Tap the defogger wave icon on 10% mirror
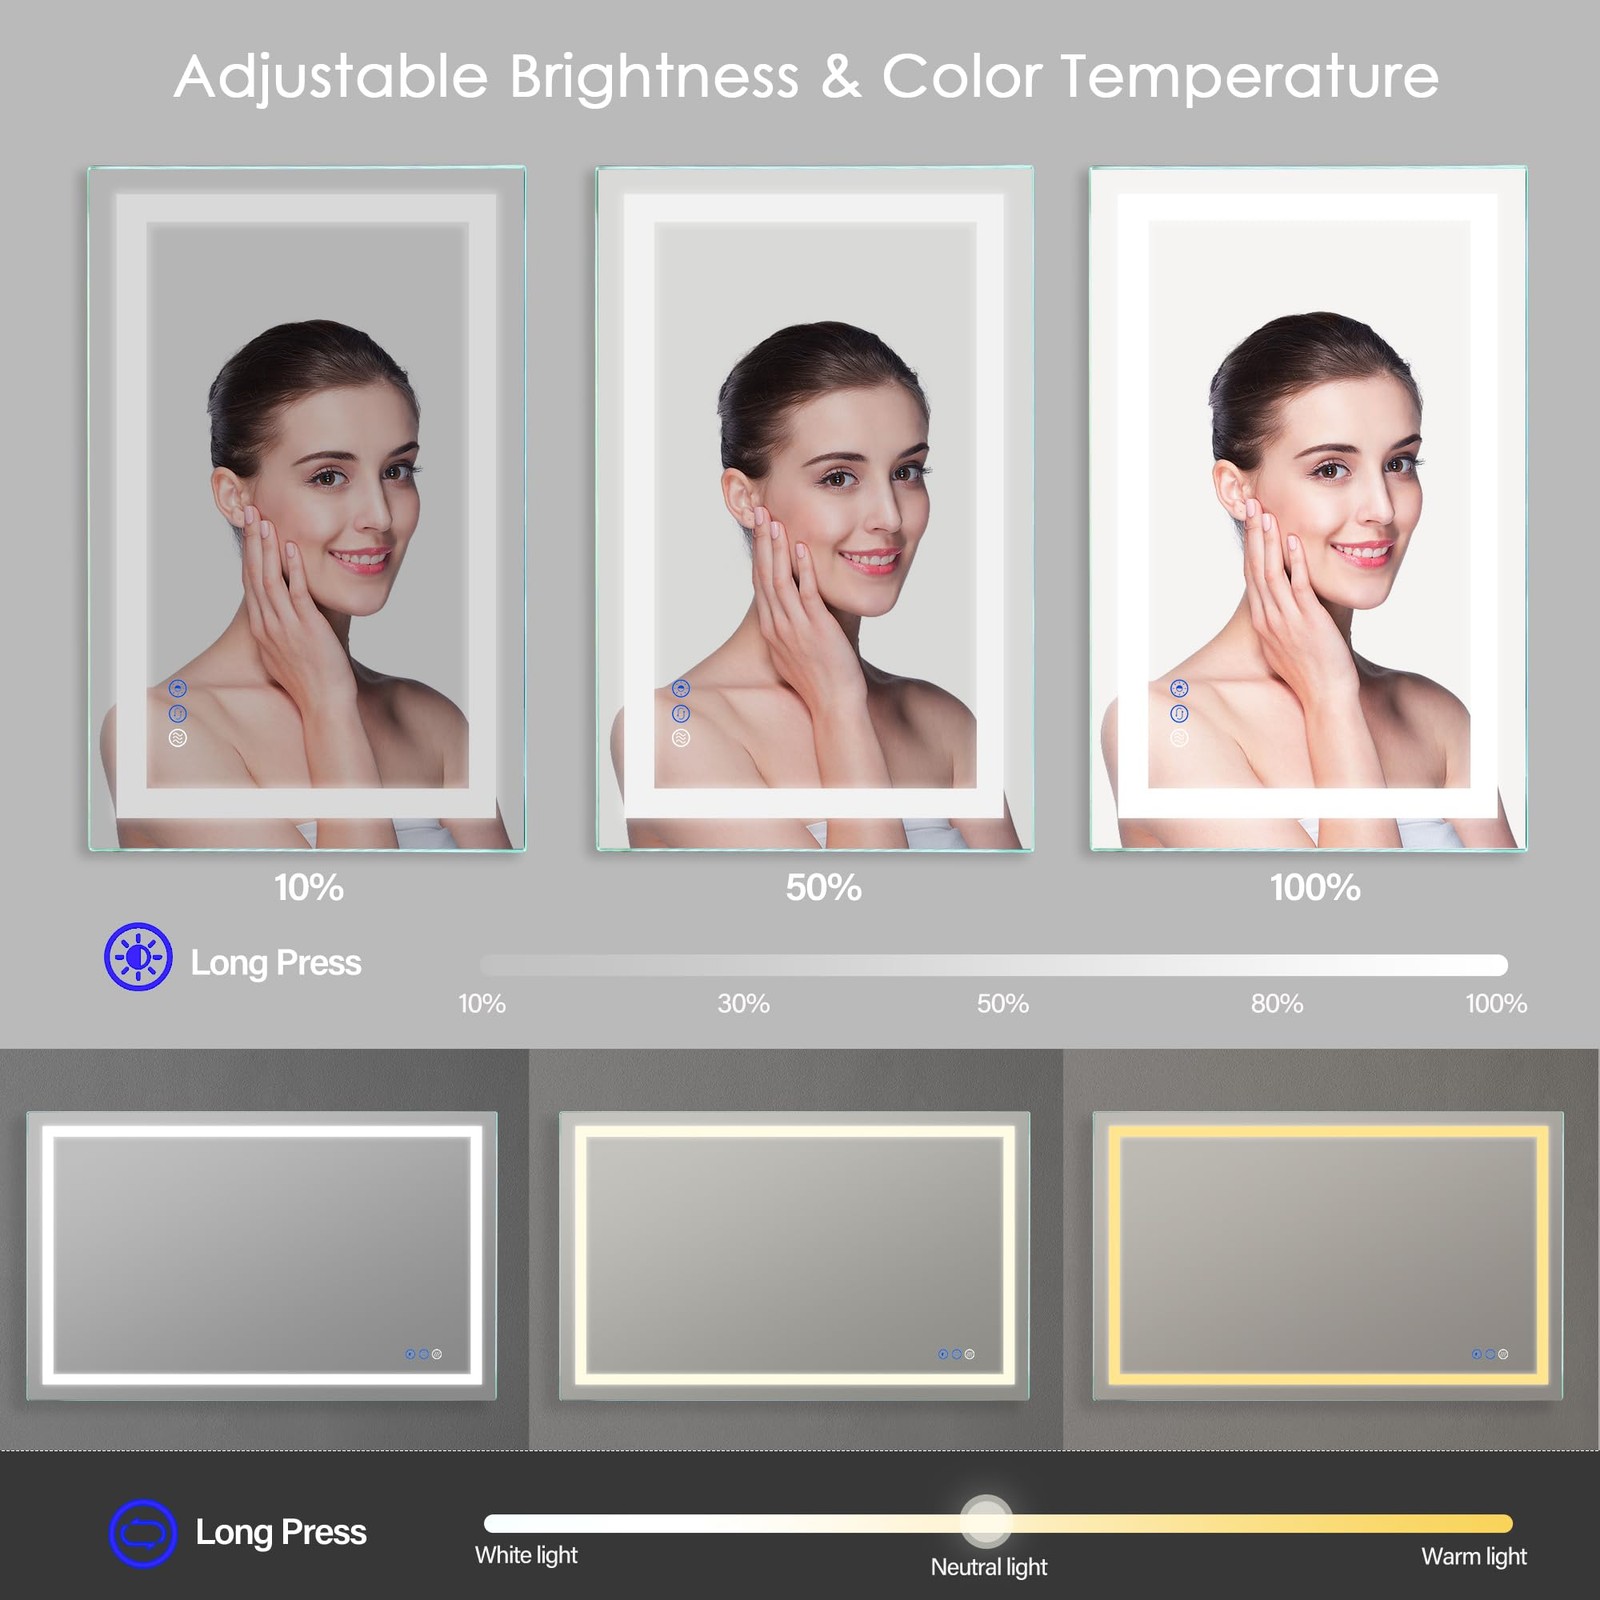Image resolution: width=1600 pixels, height=1600 pixels. pyautogui.click(x=178, y=738)
